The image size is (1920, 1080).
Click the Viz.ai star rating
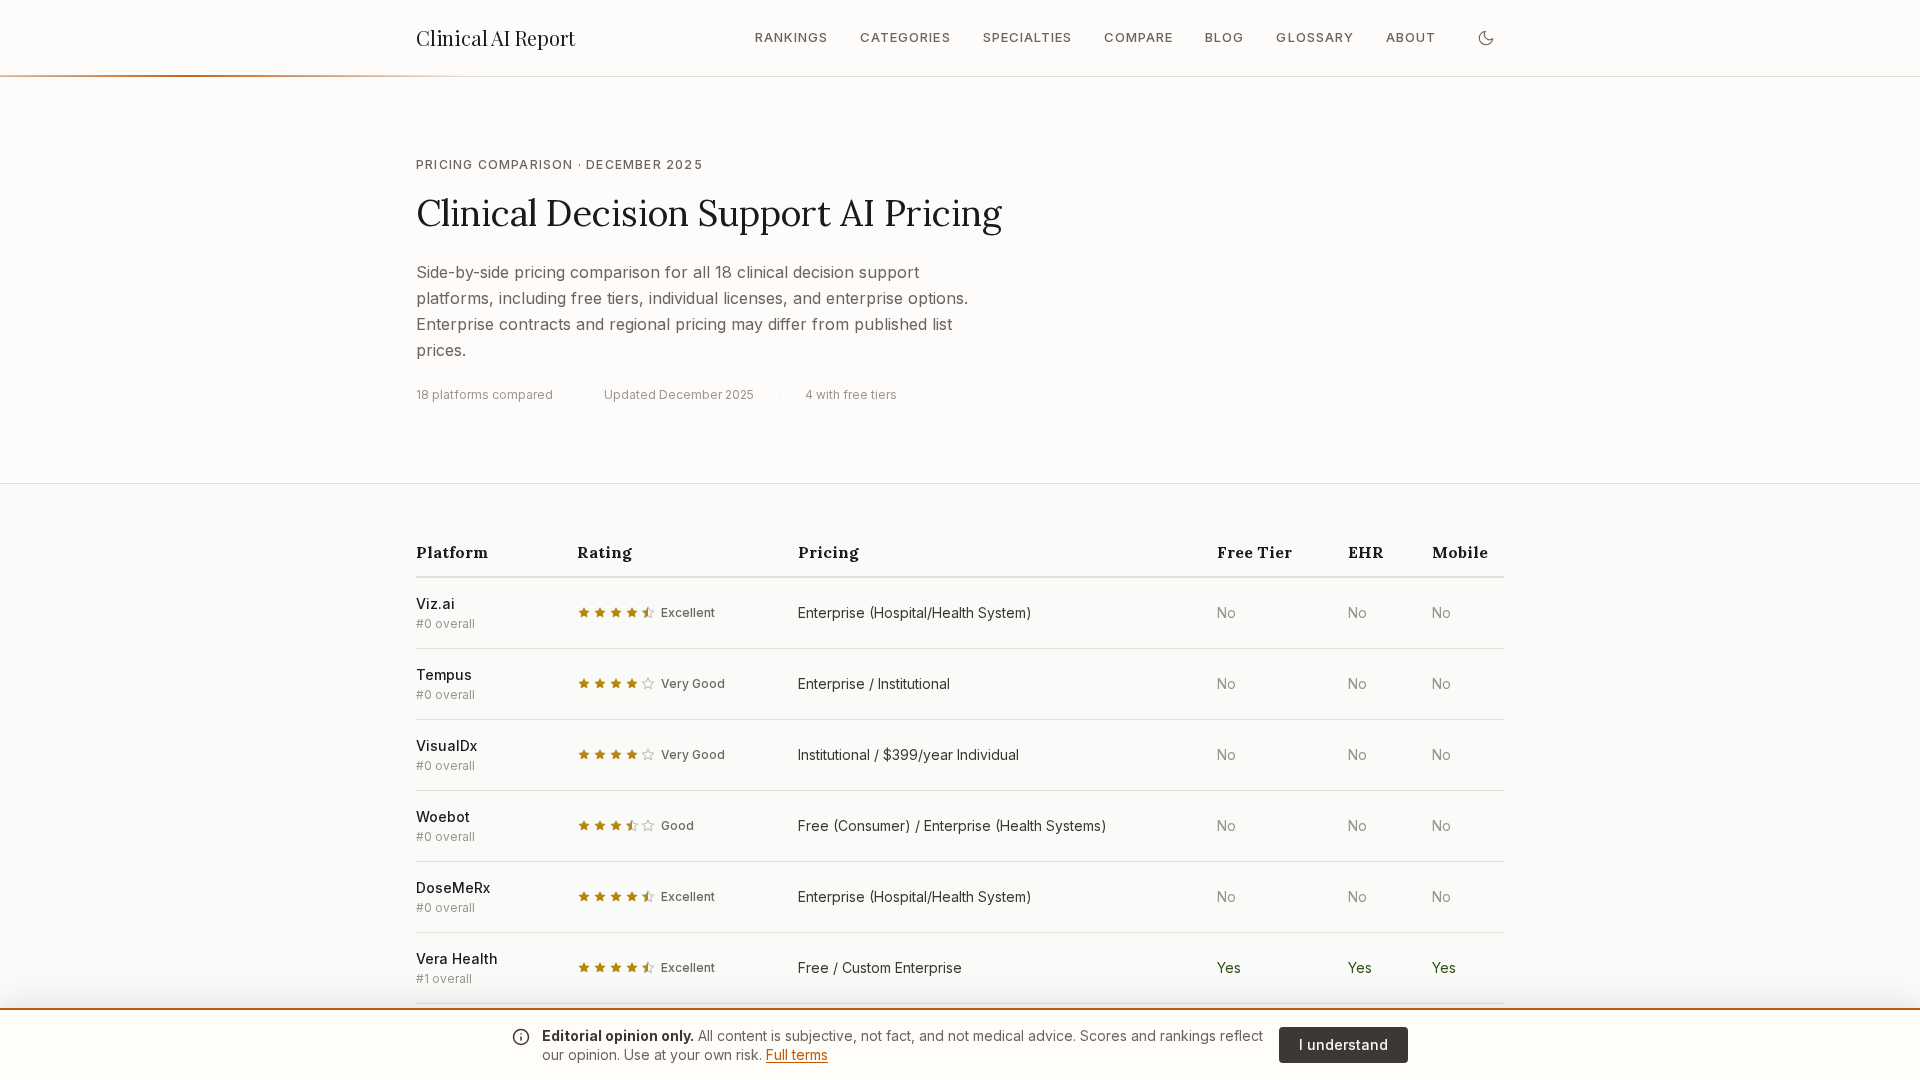pyautogui.click(x=616, y=613)
